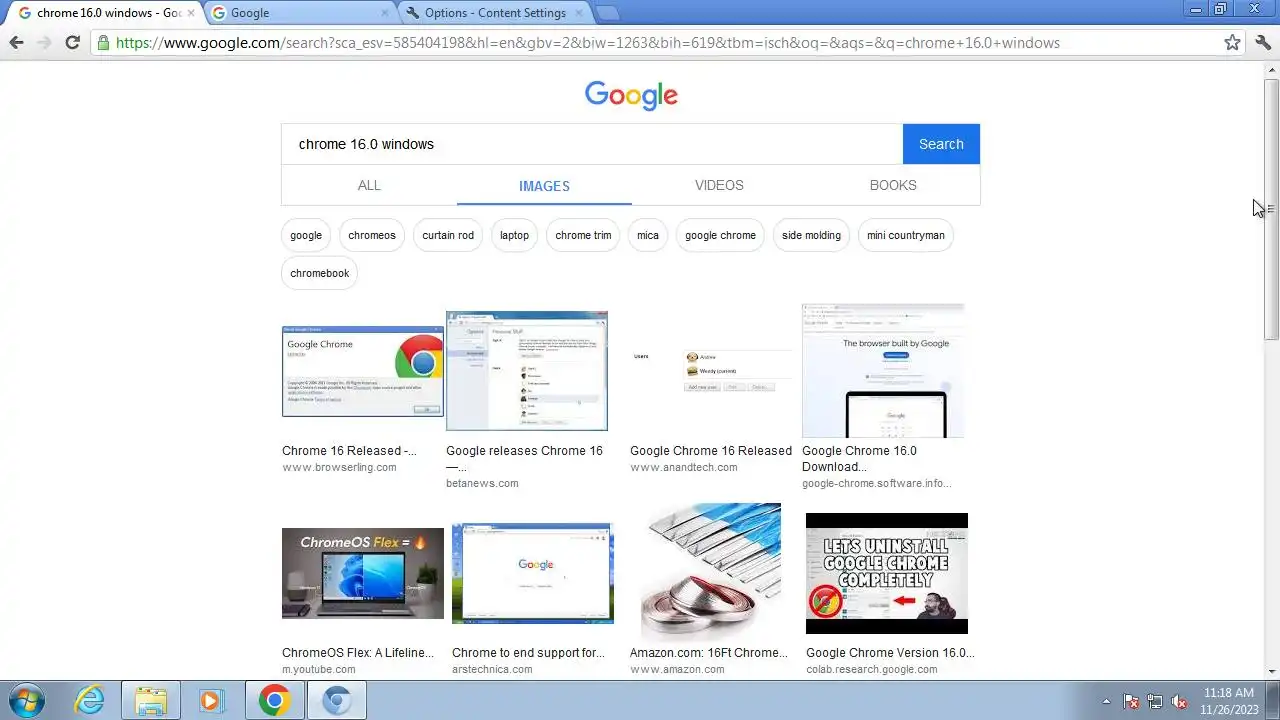Select the ALL results tab

point(369,185)
